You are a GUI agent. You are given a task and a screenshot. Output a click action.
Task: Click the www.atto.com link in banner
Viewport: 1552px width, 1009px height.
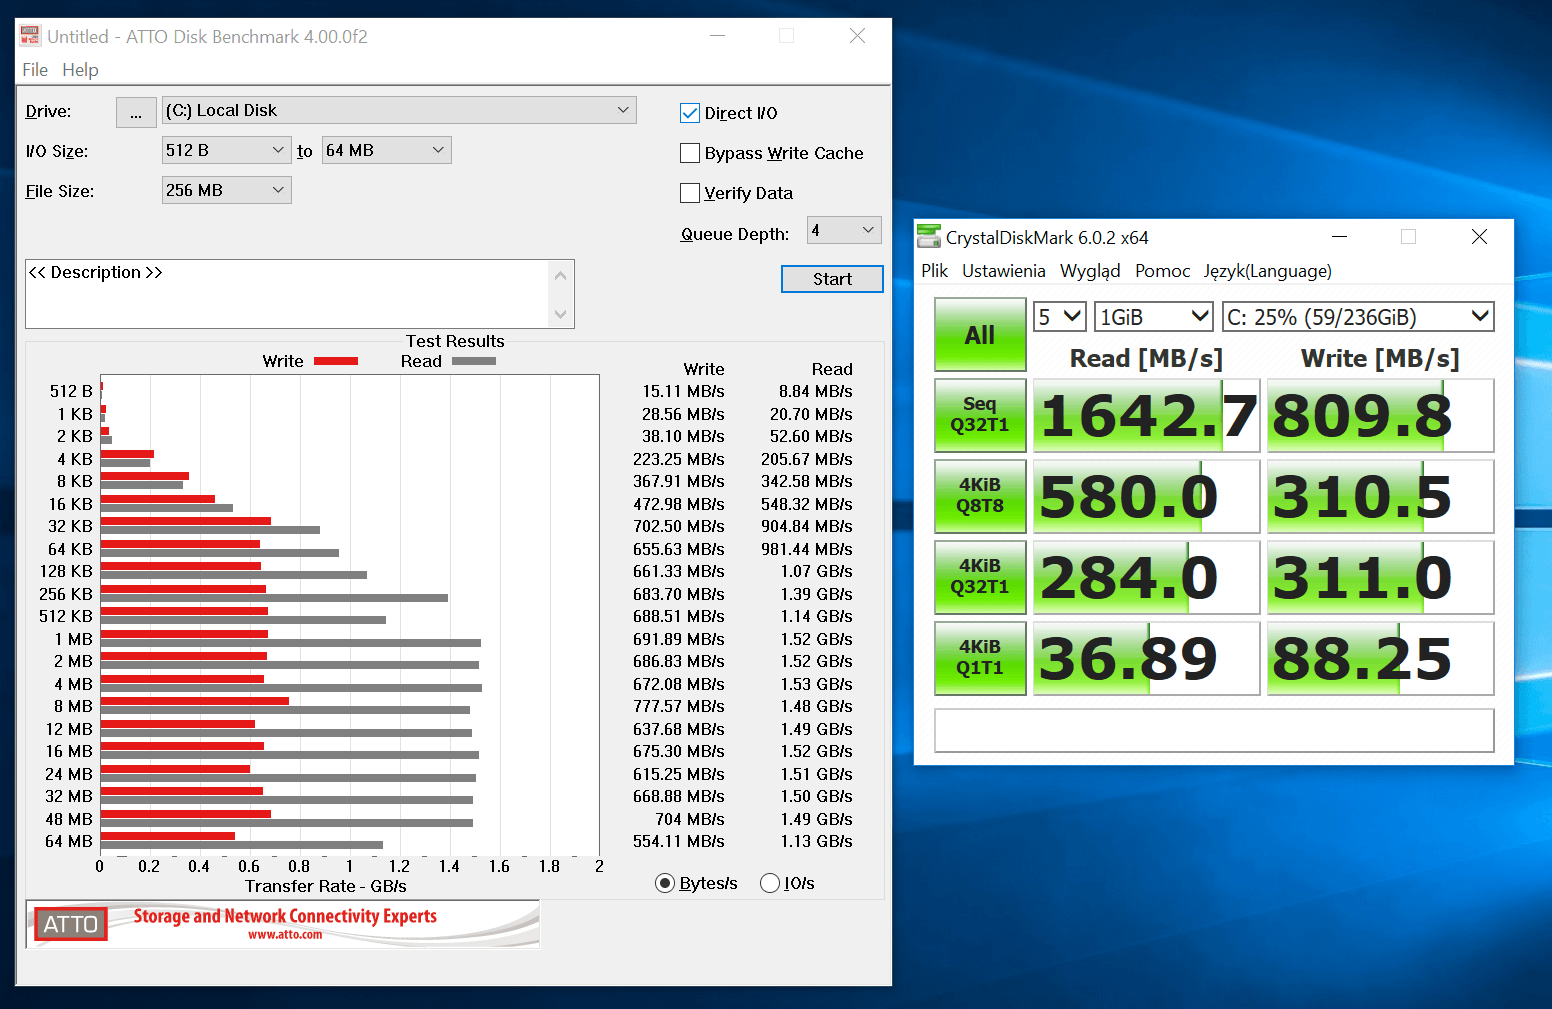285,935
